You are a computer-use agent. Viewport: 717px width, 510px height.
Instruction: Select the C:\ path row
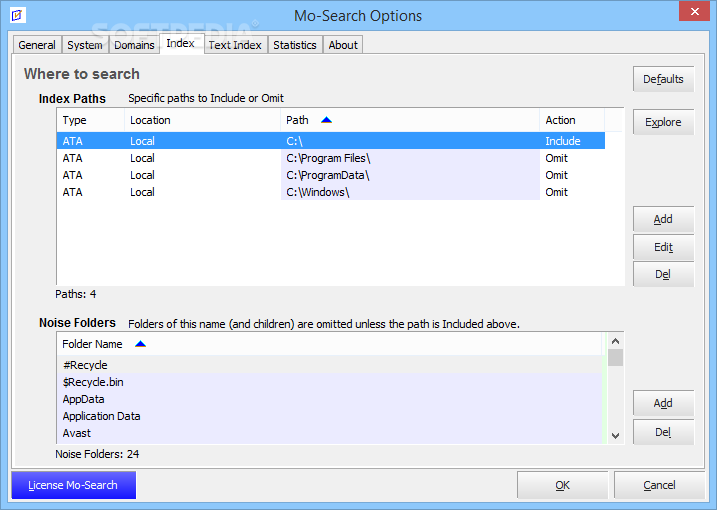coord(331,141)
